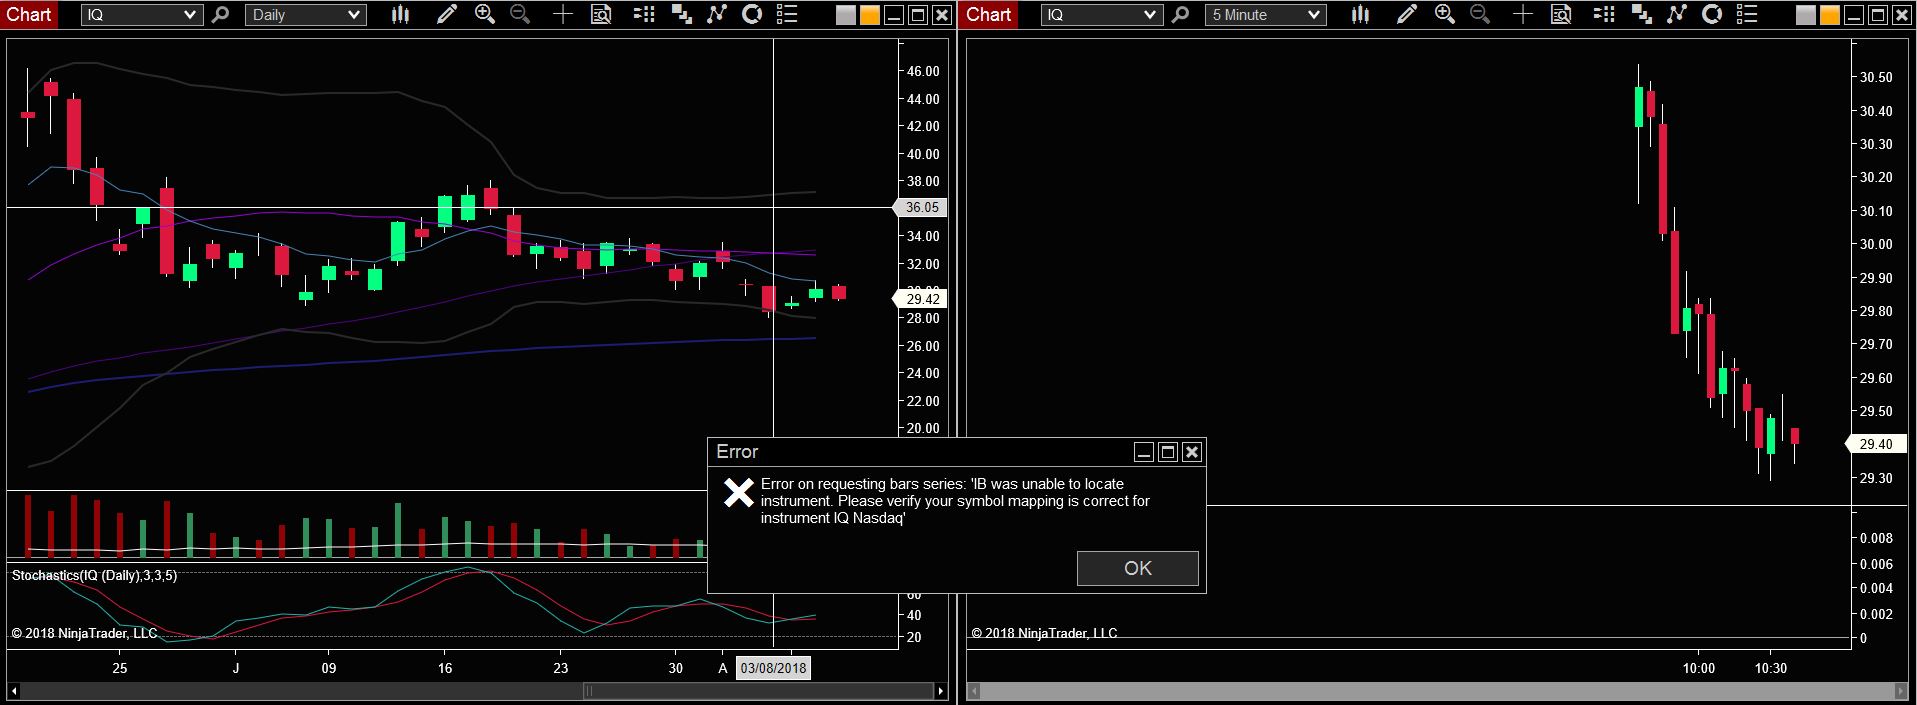This screenshot has width=1917, height=705.
Task: Click the 46.00 label on the Daily price axis
Action: pos(923,71)
